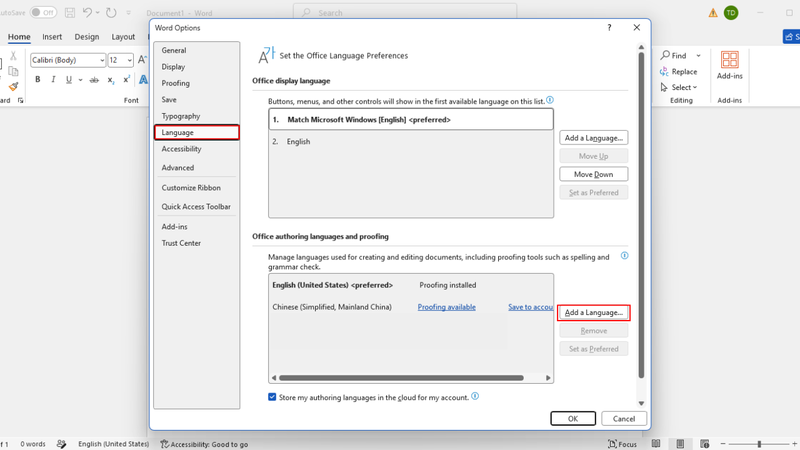Open Trust Center category
Viewport: 800px width, 450px height.
196,243
